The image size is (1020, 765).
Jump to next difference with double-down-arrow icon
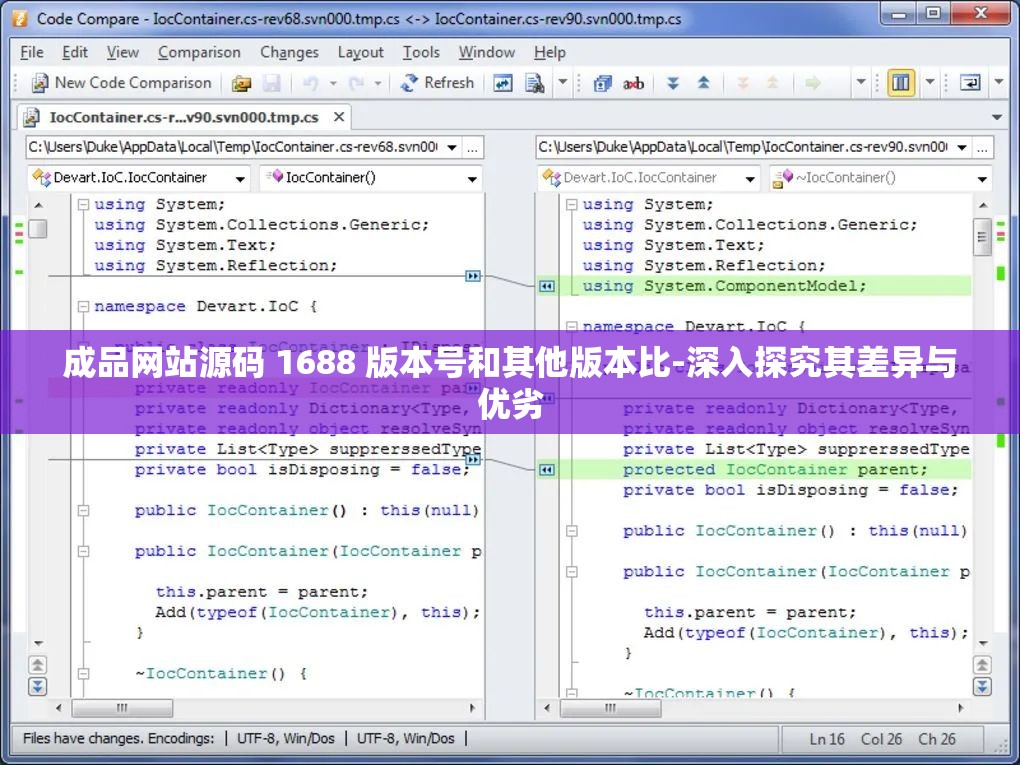pos(673,83)
